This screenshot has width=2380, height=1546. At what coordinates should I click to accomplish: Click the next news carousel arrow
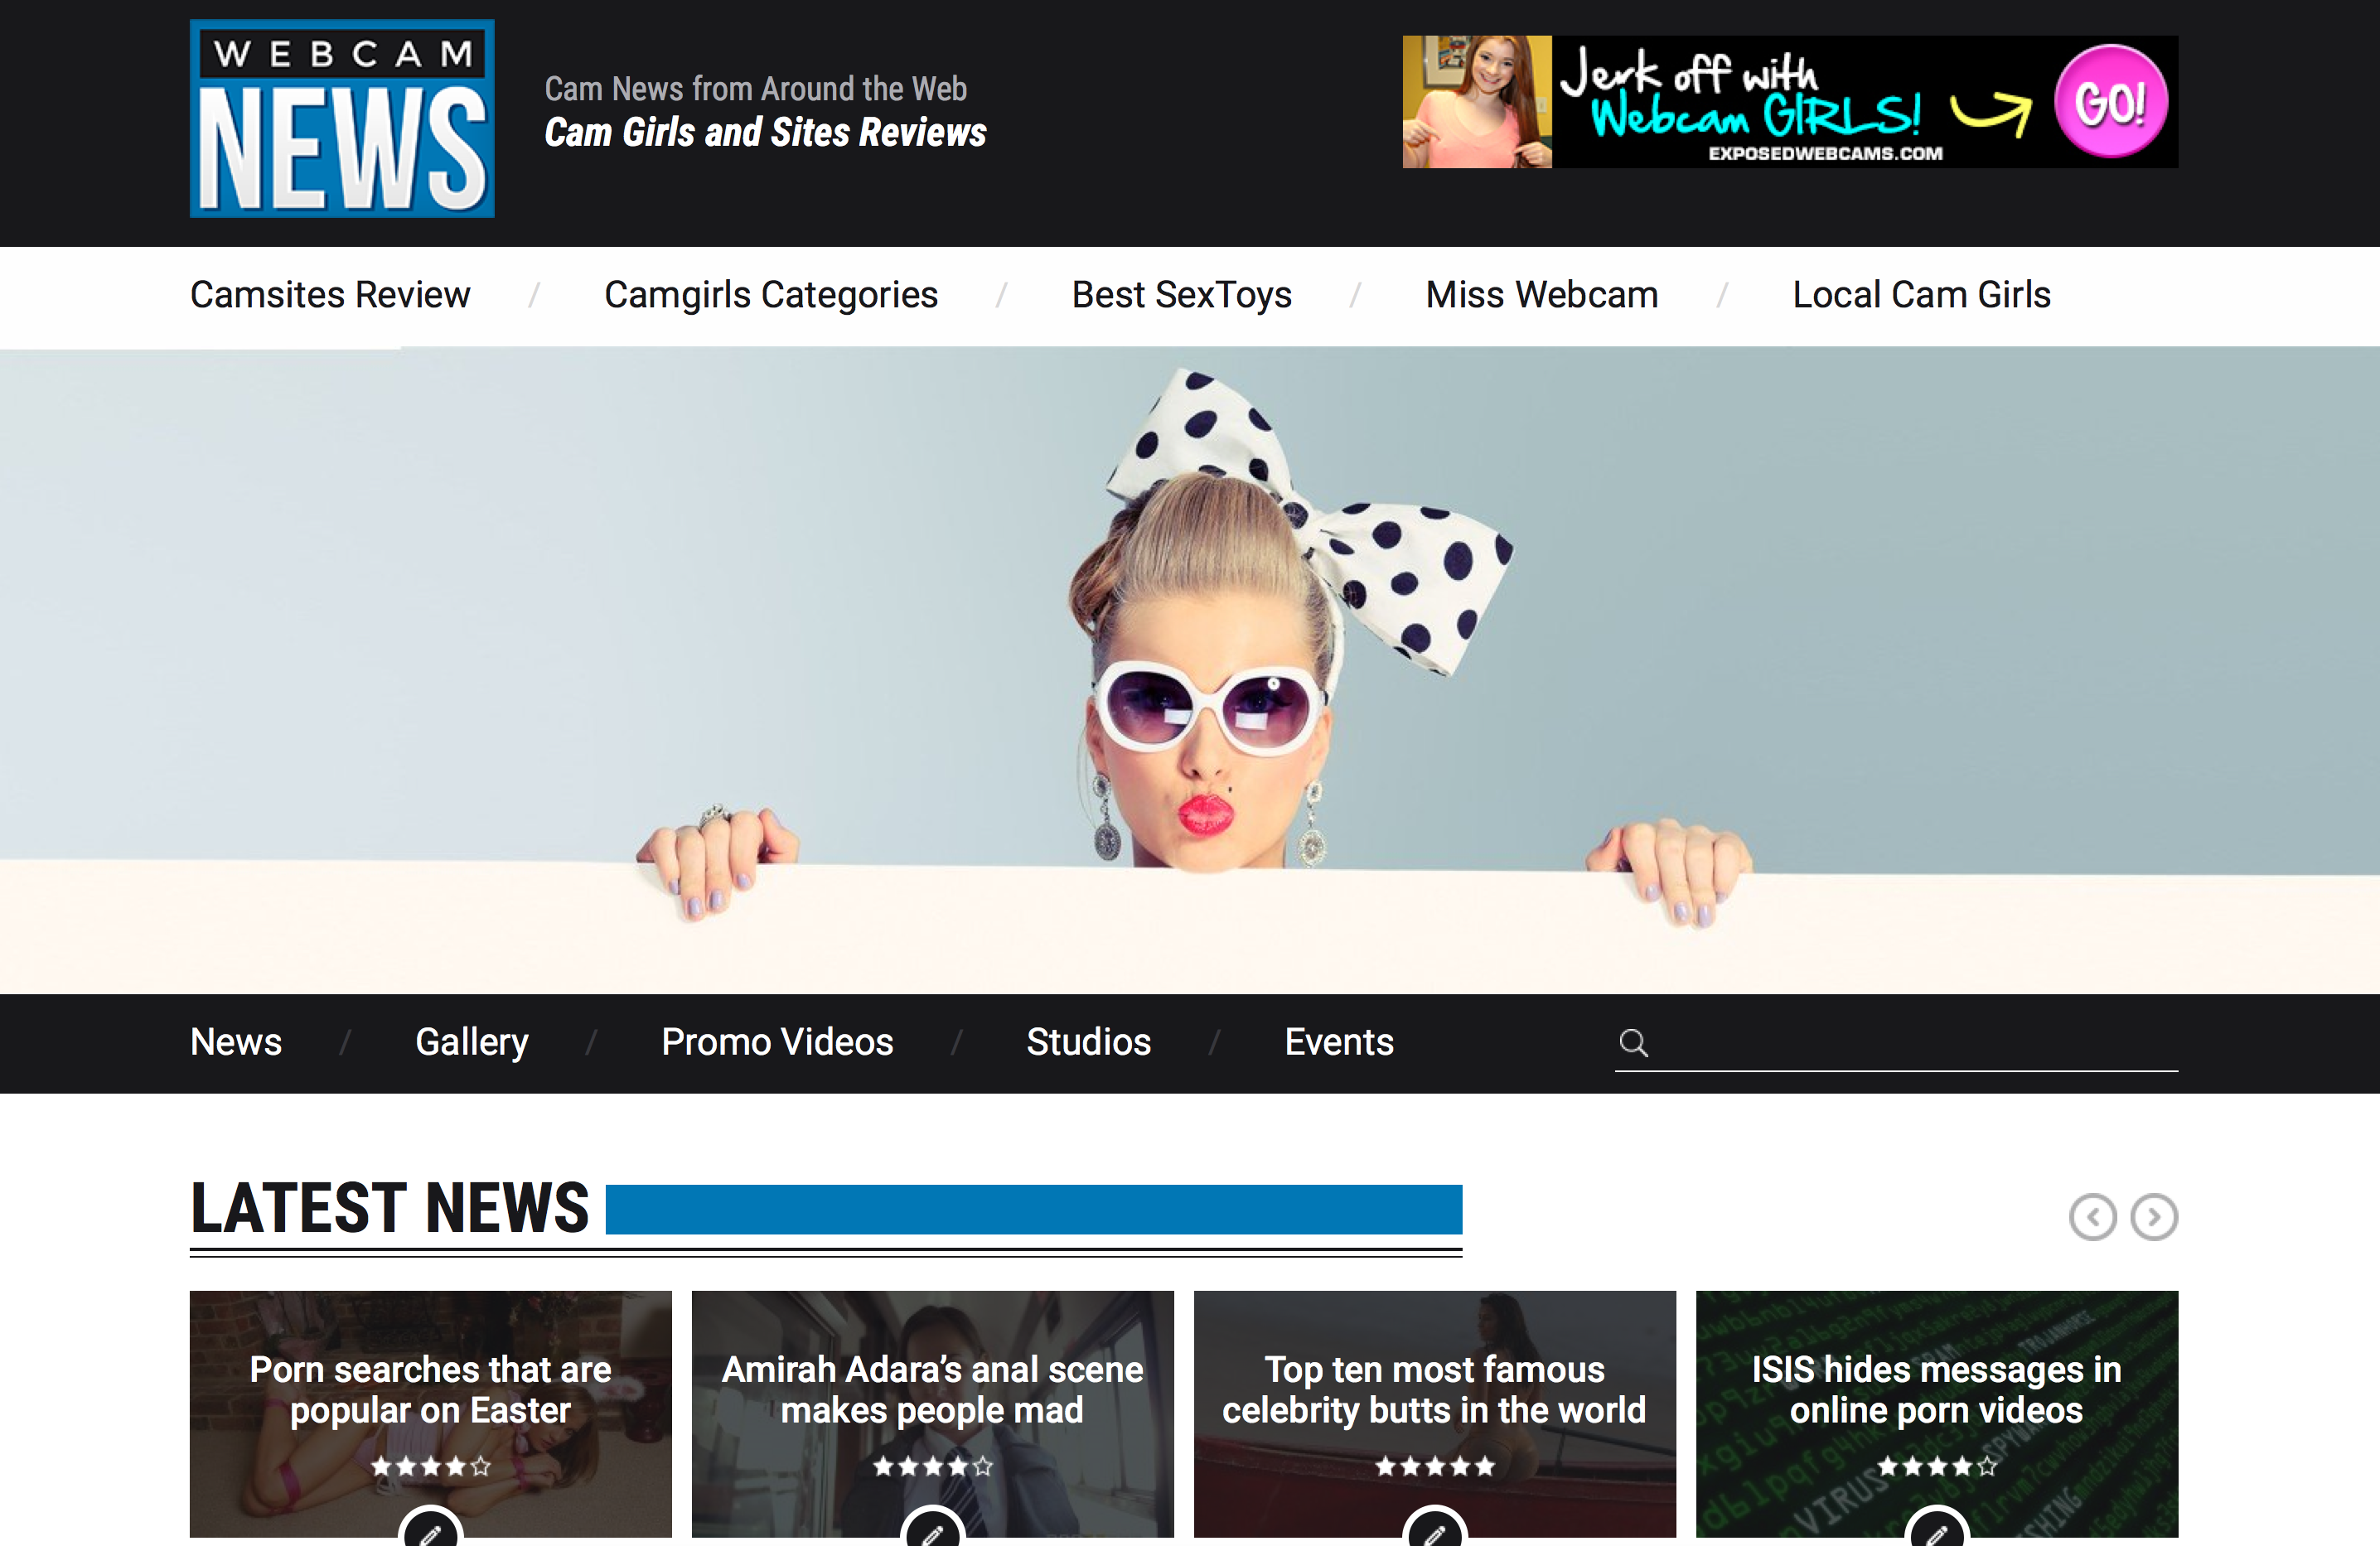pyautogui.click(x=2153, y=1217)
